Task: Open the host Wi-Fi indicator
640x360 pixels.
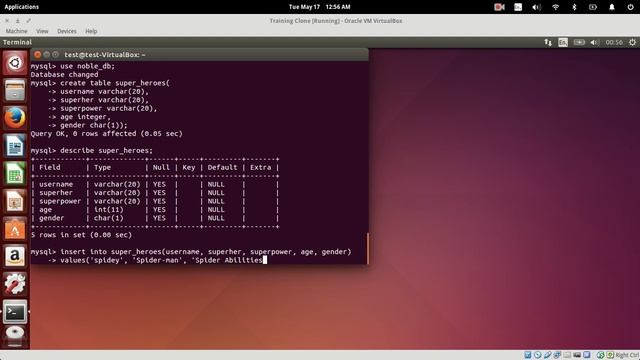Action: (x=555, y=7)
